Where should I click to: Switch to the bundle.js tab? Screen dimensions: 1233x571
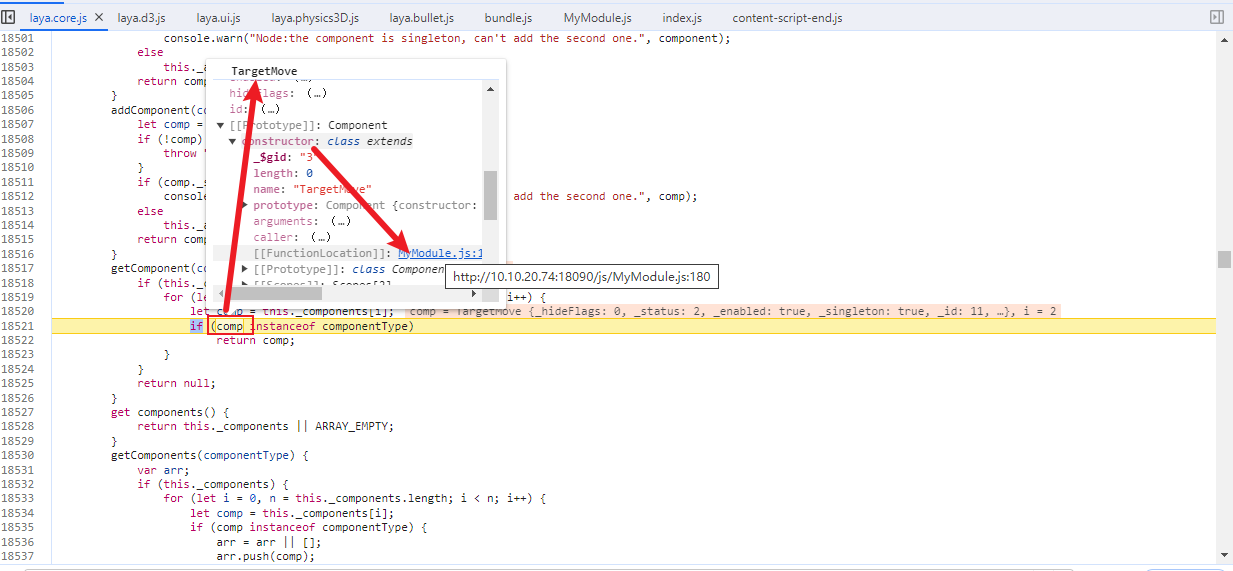508,18
